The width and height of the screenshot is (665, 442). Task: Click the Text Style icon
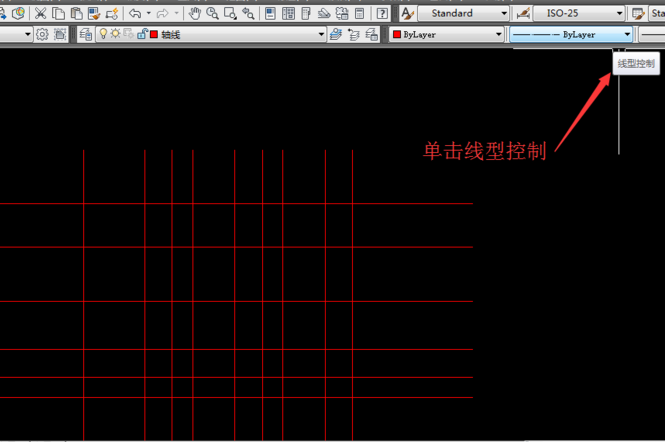click(407, 14)
